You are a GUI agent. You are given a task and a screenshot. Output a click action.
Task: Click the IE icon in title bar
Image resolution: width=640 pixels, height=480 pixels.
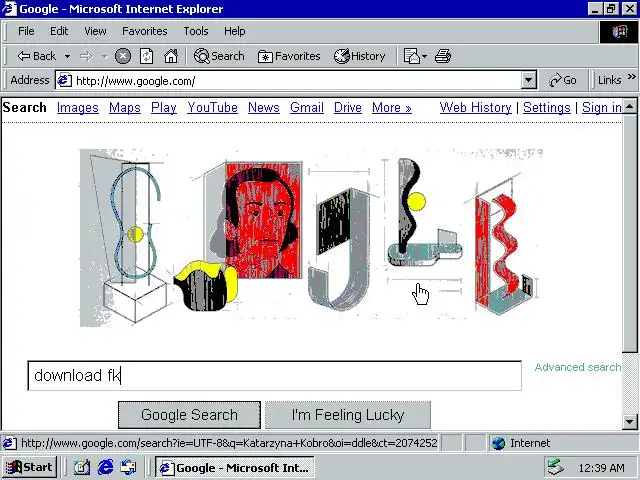pyautogui.click(x=9, y=9)
